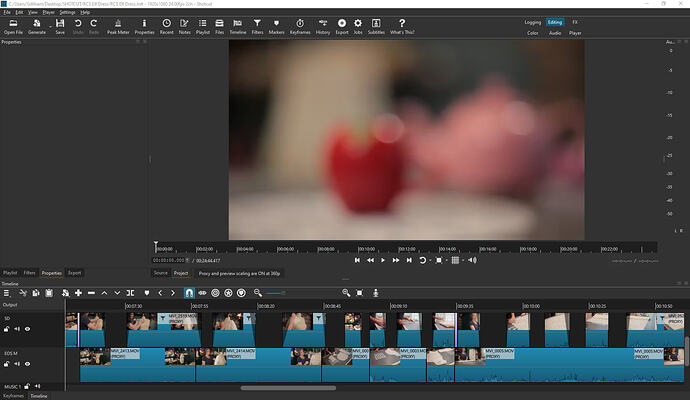Play the project preview
Image resolution: width=690 pixels, height=400 pixels.
[x=383, y=261]
